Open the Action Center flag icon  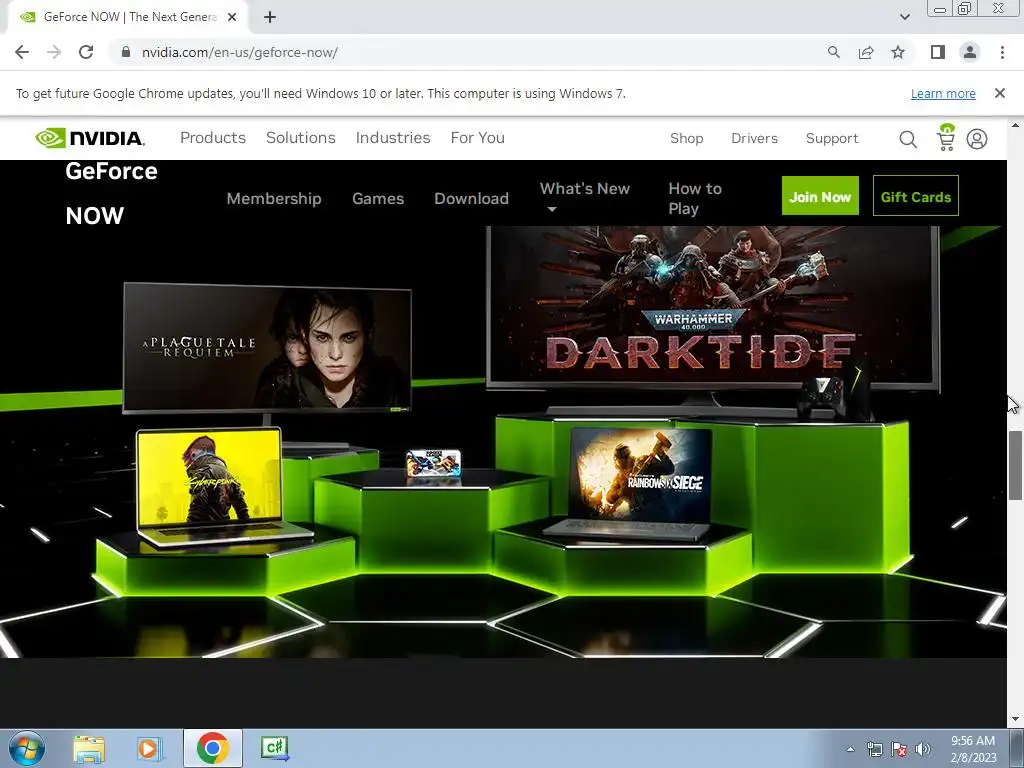[899, 750]
